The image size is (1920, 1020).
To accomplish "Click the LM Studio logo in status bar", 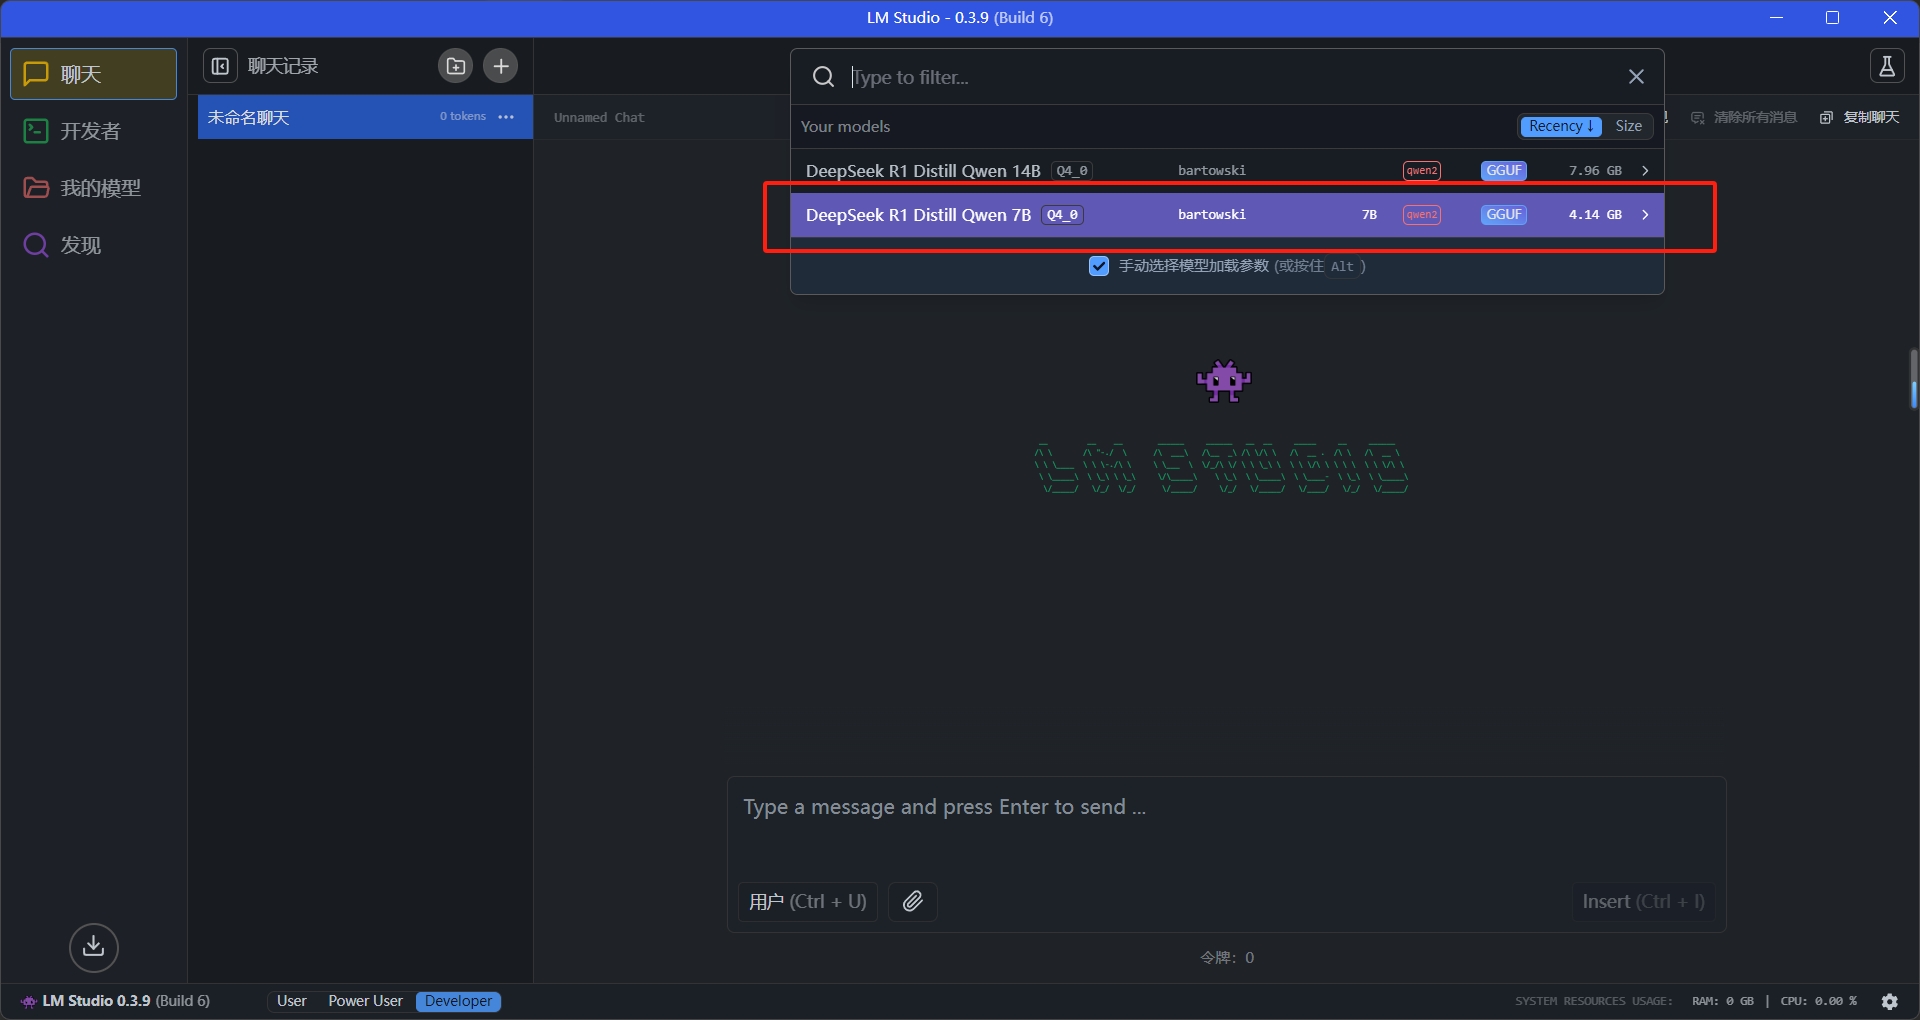I will [29, 1001].
